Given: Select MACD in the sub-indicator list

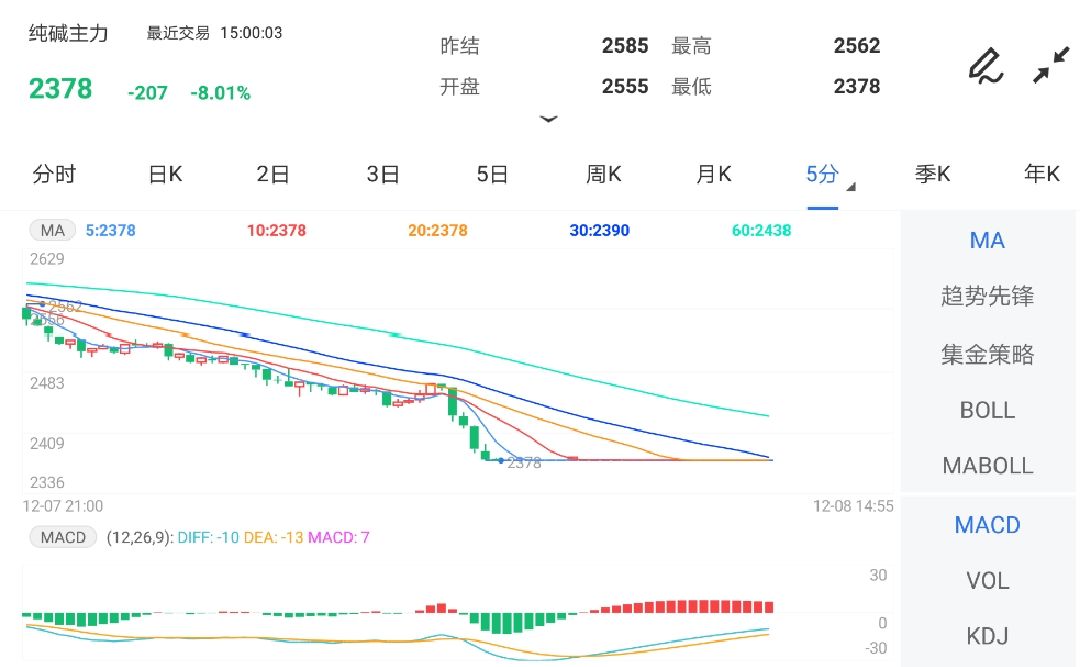Looking at the screenshot, I should 987,525.
